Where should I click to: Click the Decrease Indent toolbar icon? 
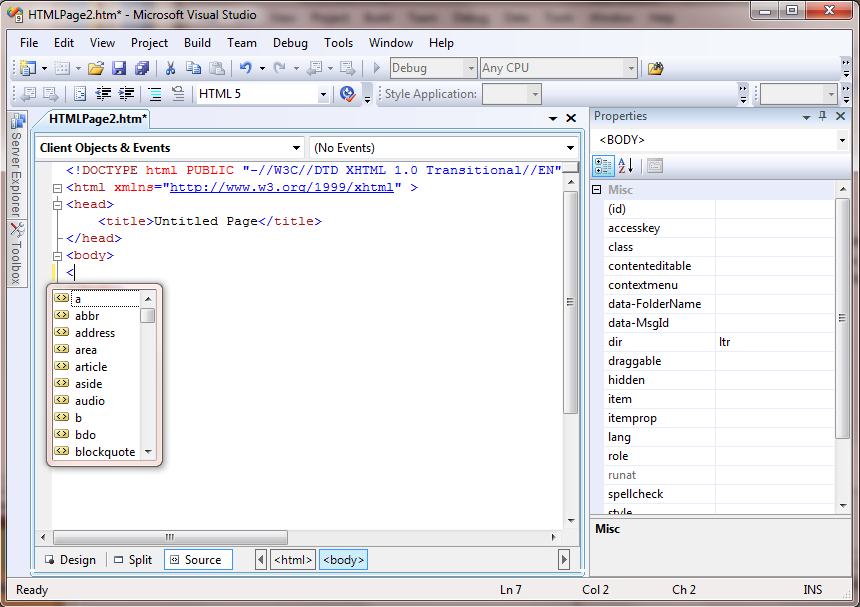coord(103,94)
